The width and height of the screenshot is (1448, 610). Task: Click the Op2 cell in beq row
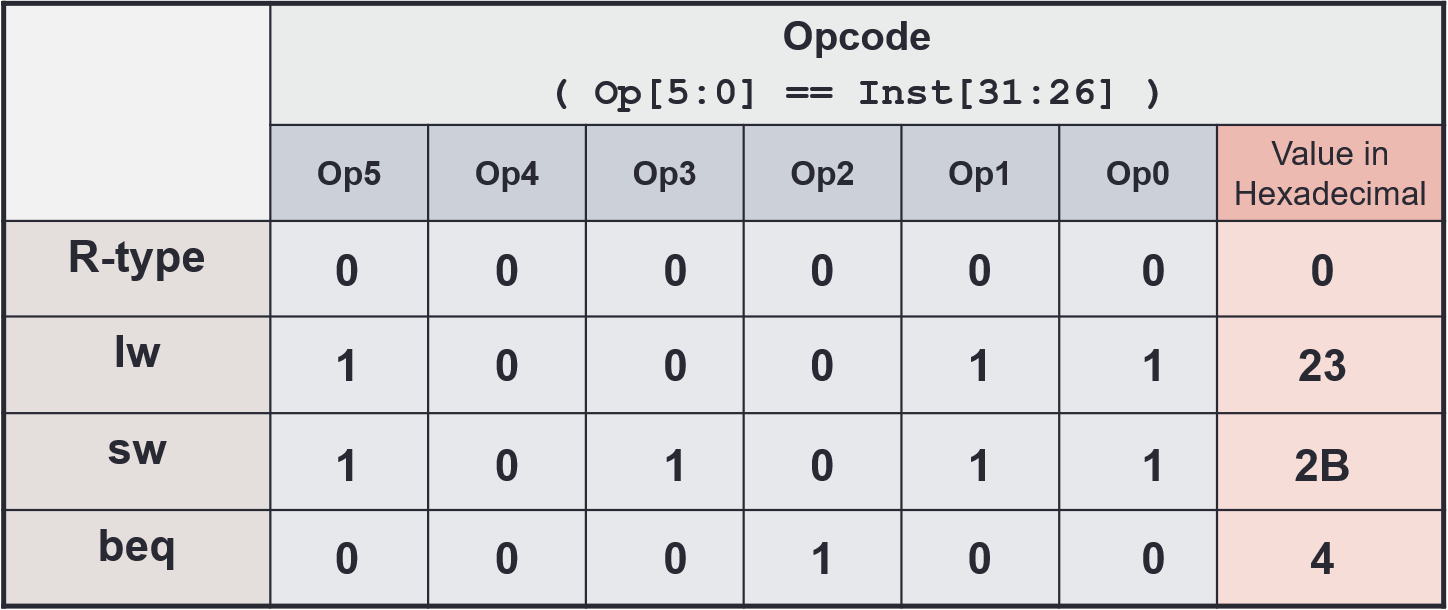pos(822,559)
